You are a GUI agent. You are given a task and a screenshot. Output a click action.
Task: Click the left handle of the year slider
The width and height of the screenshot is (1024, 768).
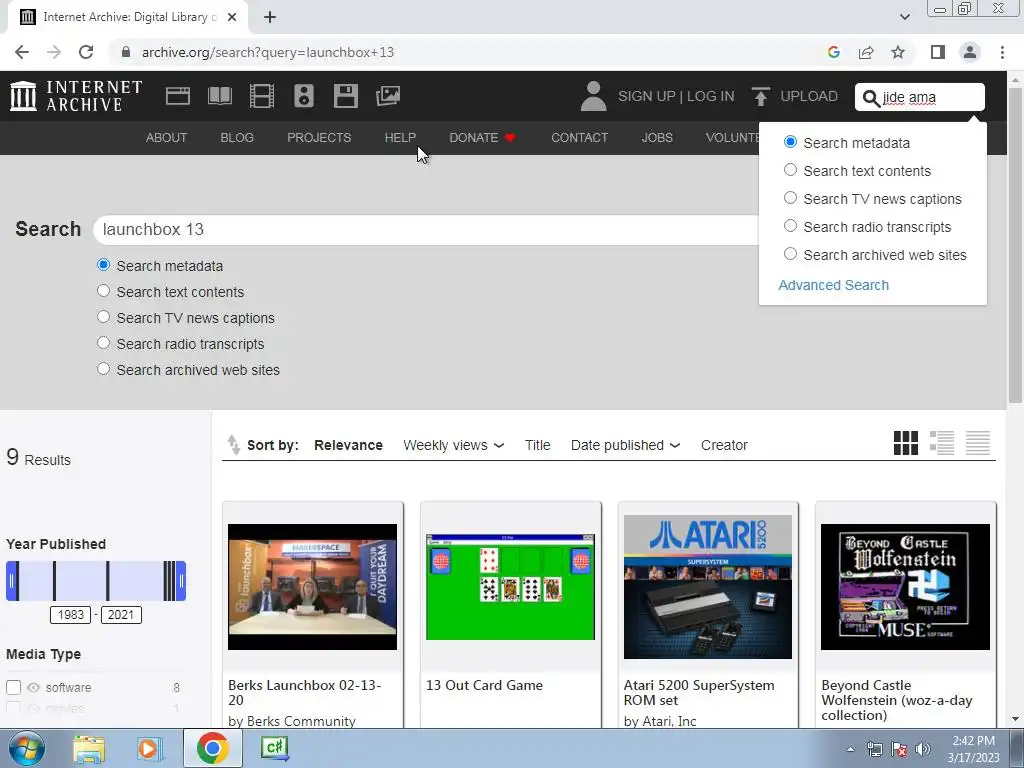(x=11, y=581)
